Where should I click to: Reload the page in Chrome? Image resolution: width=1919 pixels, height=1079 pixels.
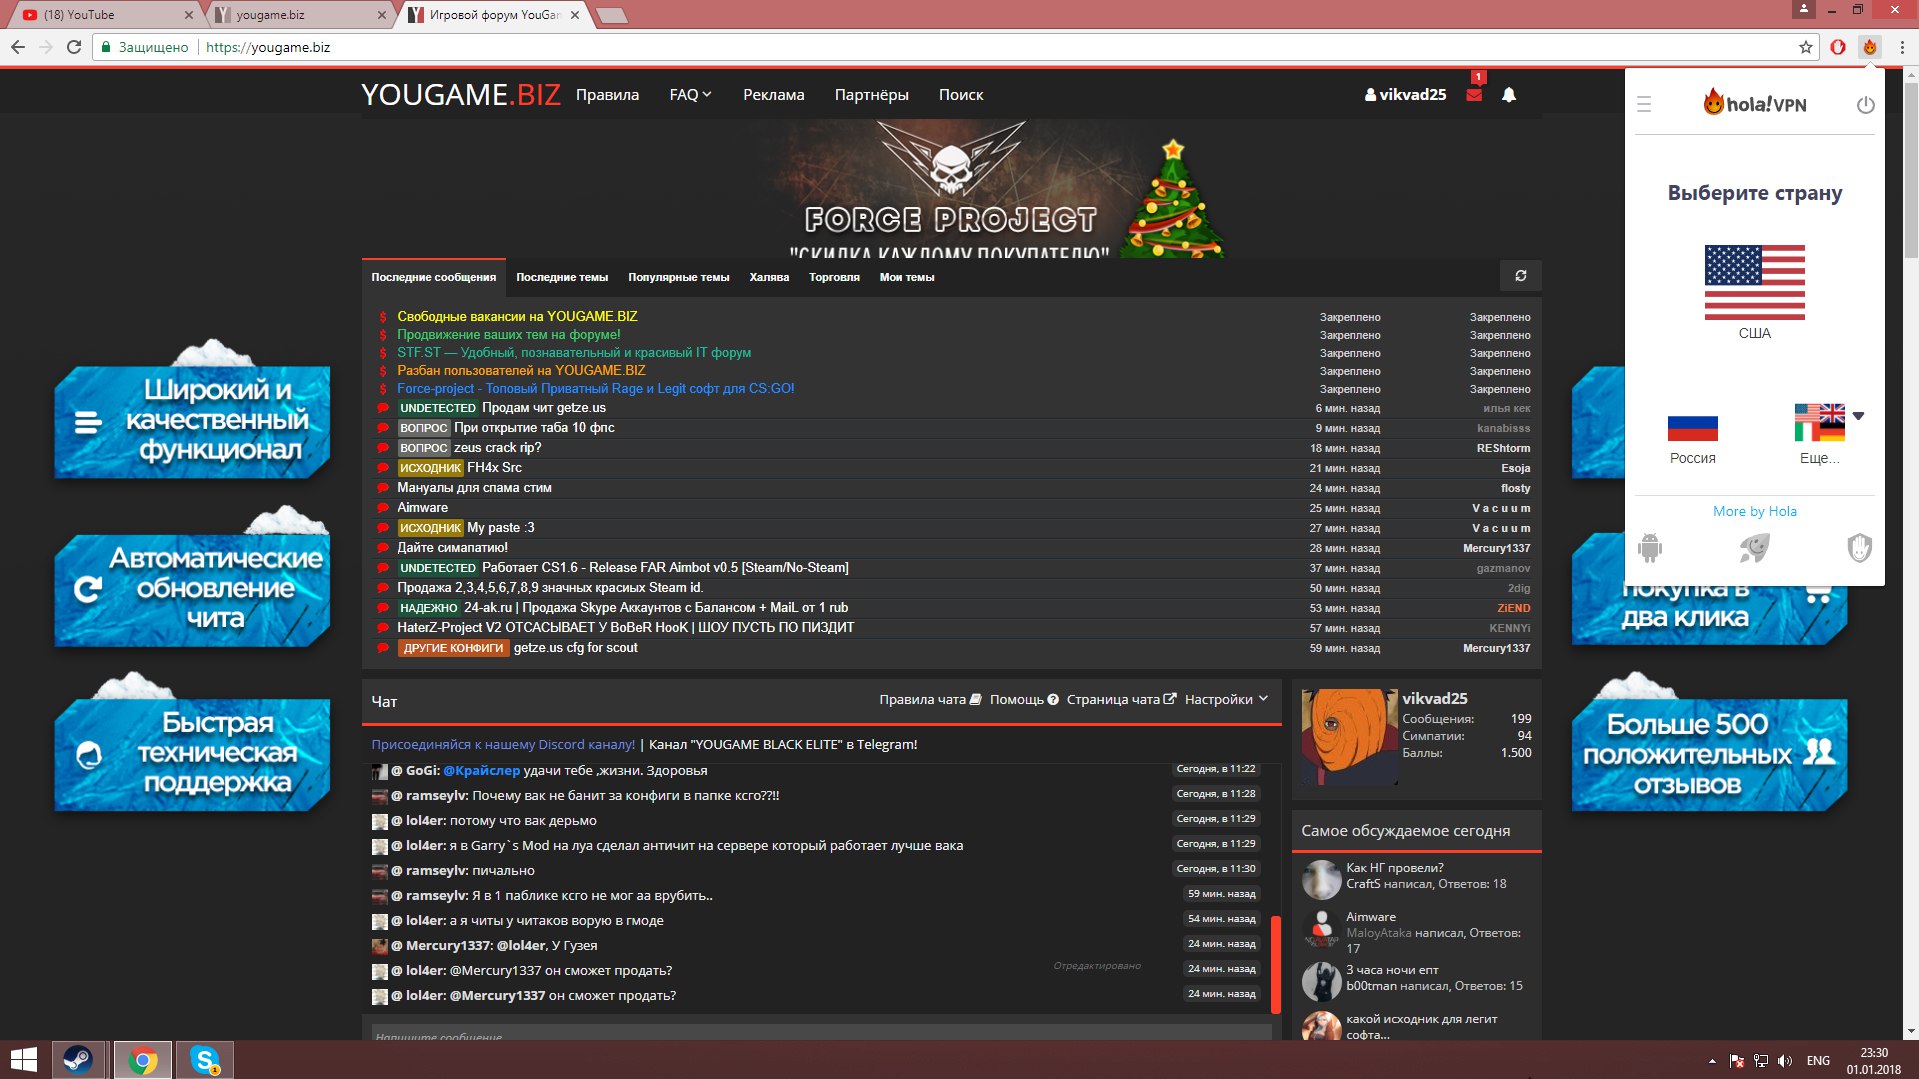click(x=74, y=47)
